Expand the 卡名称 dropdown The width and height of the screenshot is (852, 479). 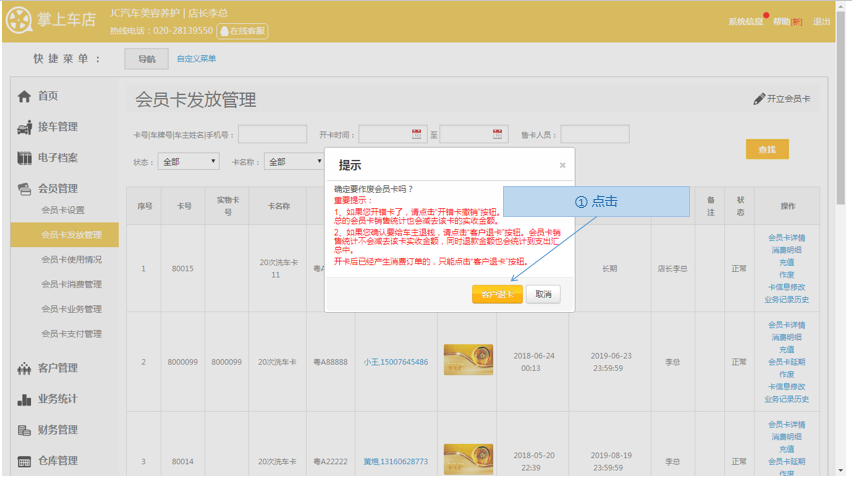pos(294,161)
